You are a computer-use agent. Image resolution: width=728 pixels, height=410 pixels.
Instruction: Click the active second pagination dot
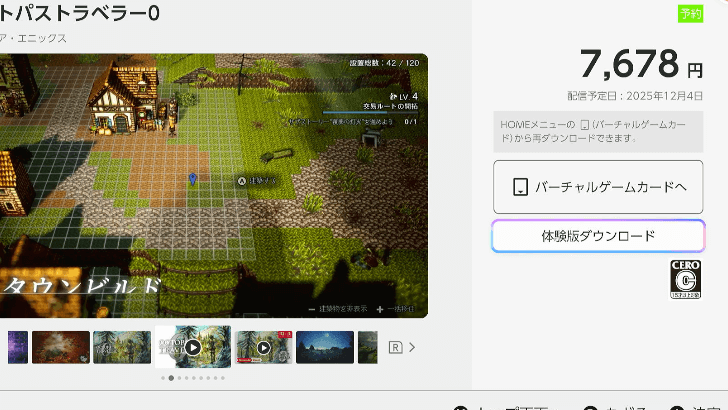tap(171, 378)
